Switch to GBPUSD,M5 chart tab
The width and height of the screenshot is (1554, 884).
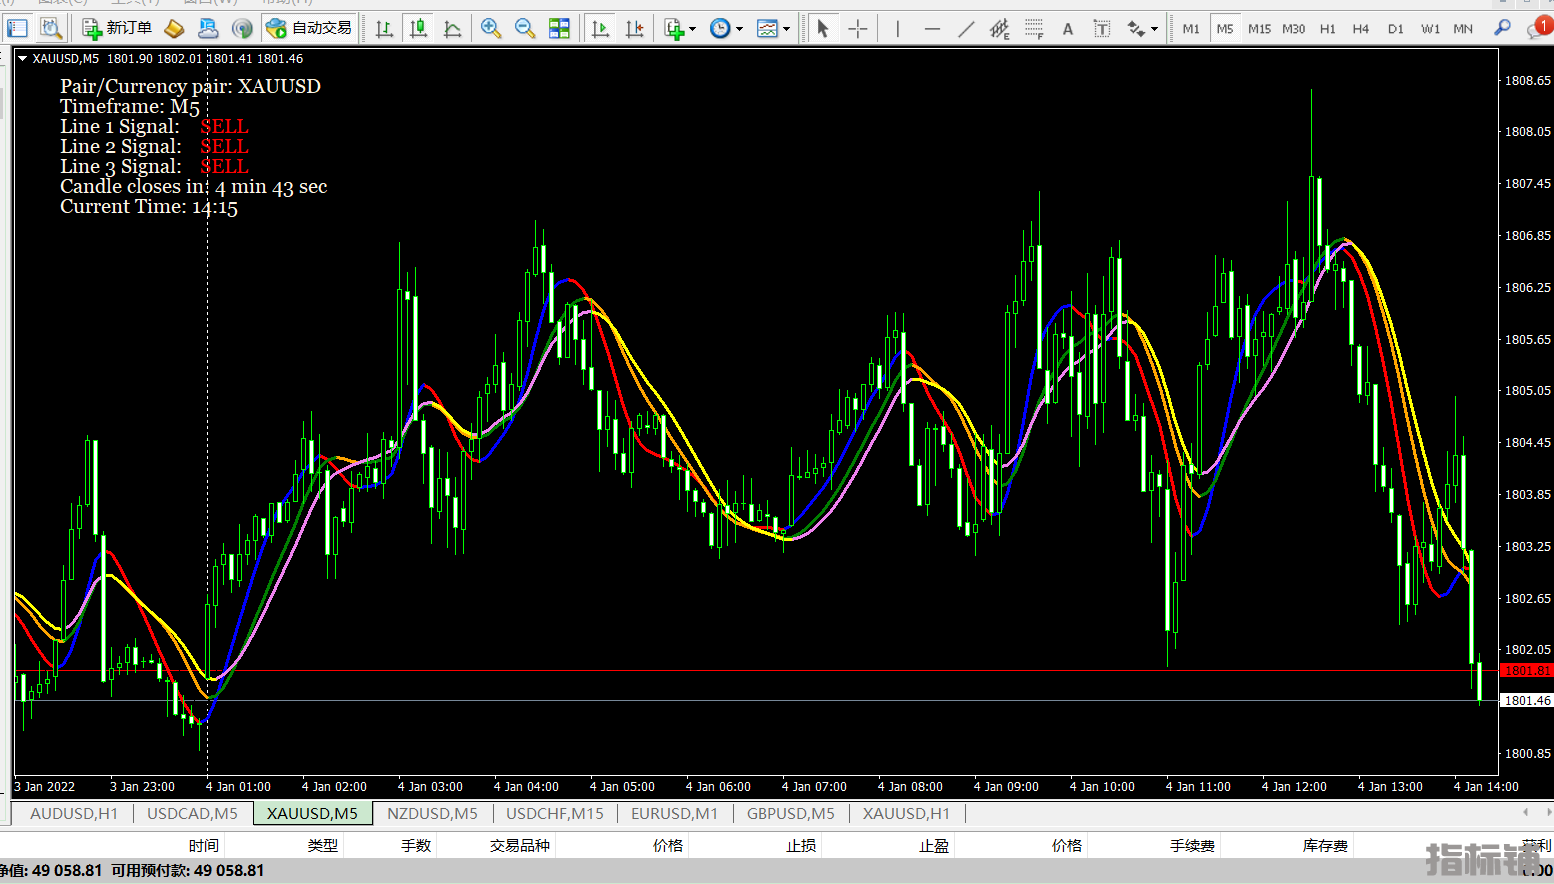(790, 813)
